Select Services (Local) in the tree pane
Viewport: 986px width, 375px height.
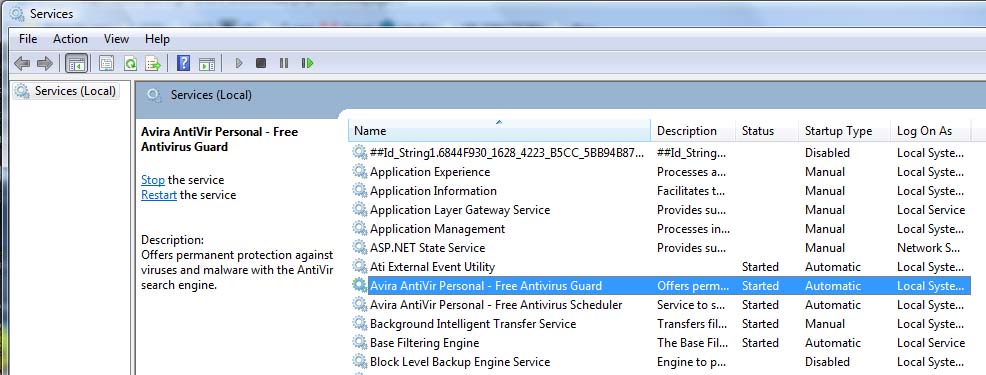tap(65, 91)
